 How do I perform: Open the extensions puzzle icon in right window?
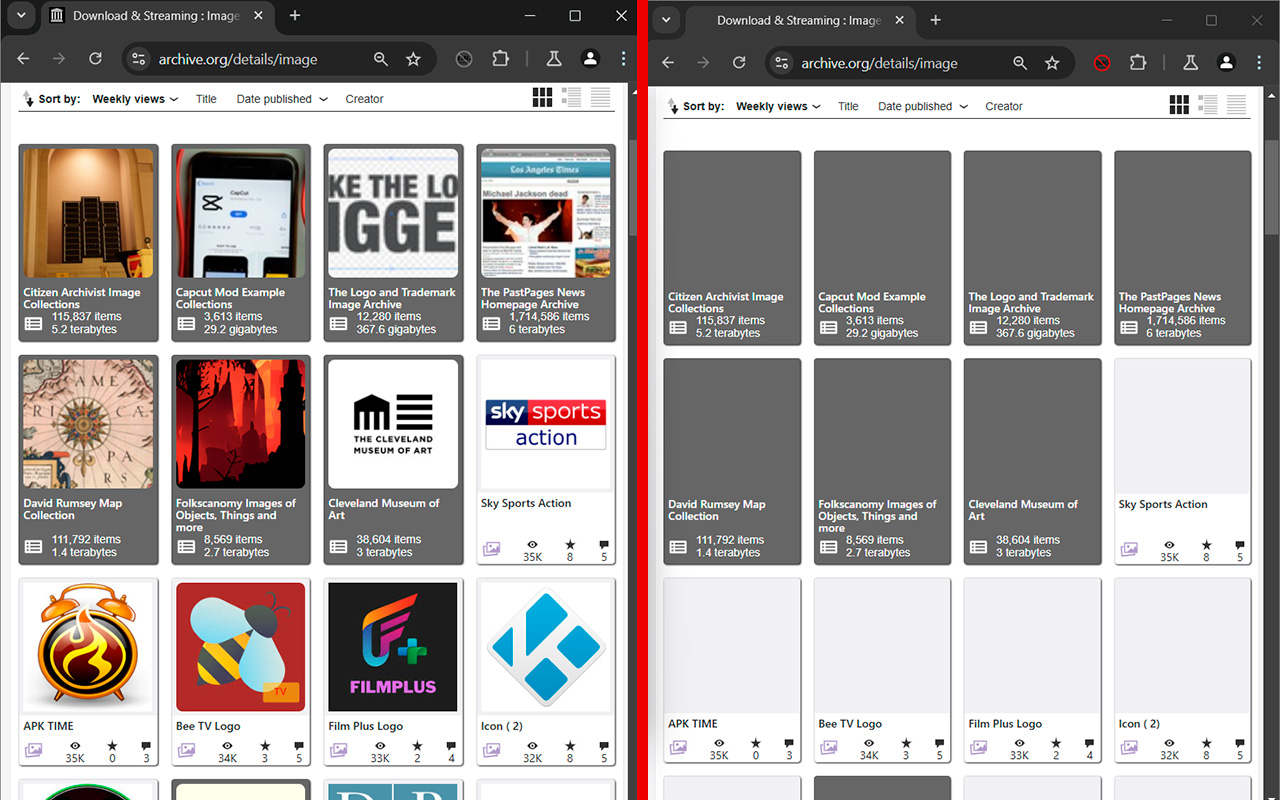tap(1138, 62)
